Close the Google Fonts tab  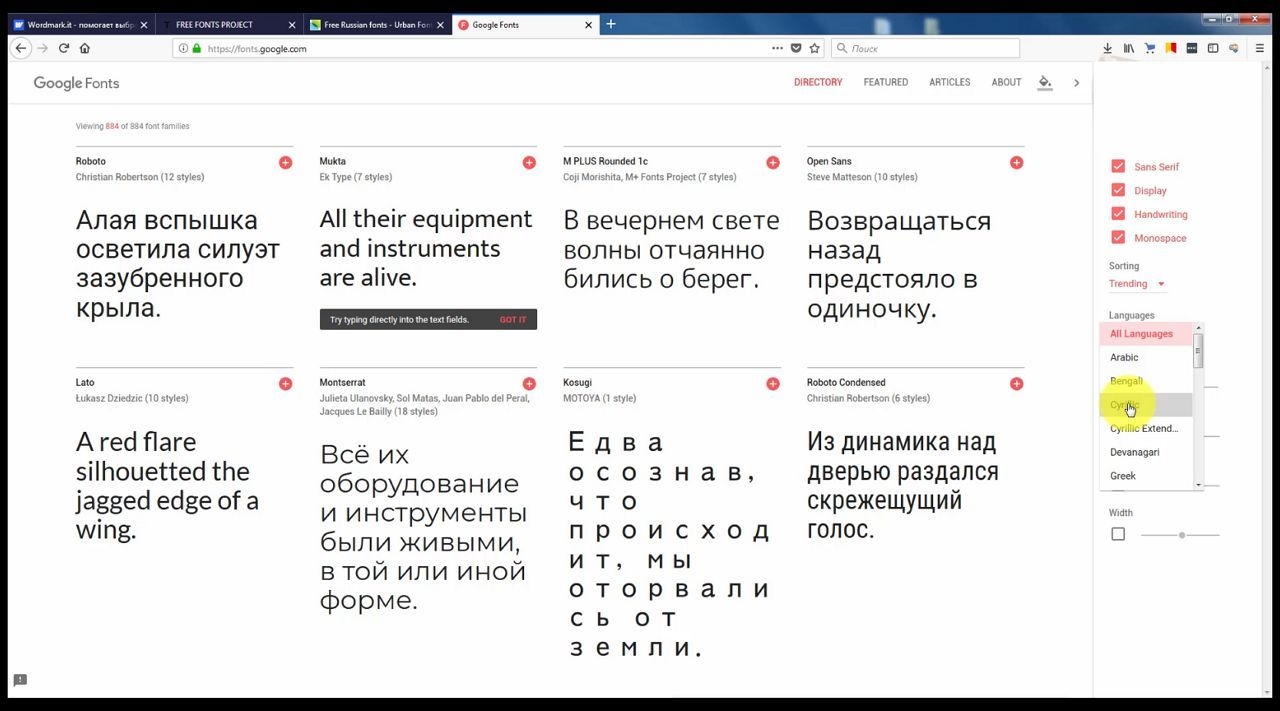(588, 24)
